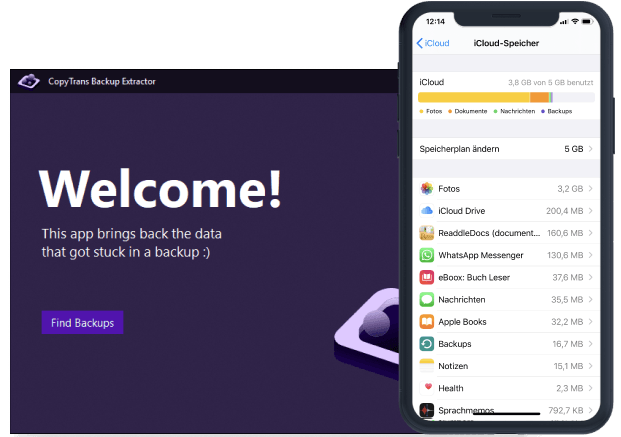Click the 3,2 GB Fotos size
Viewport: 621px width, 437px height.
click(570, 189)
